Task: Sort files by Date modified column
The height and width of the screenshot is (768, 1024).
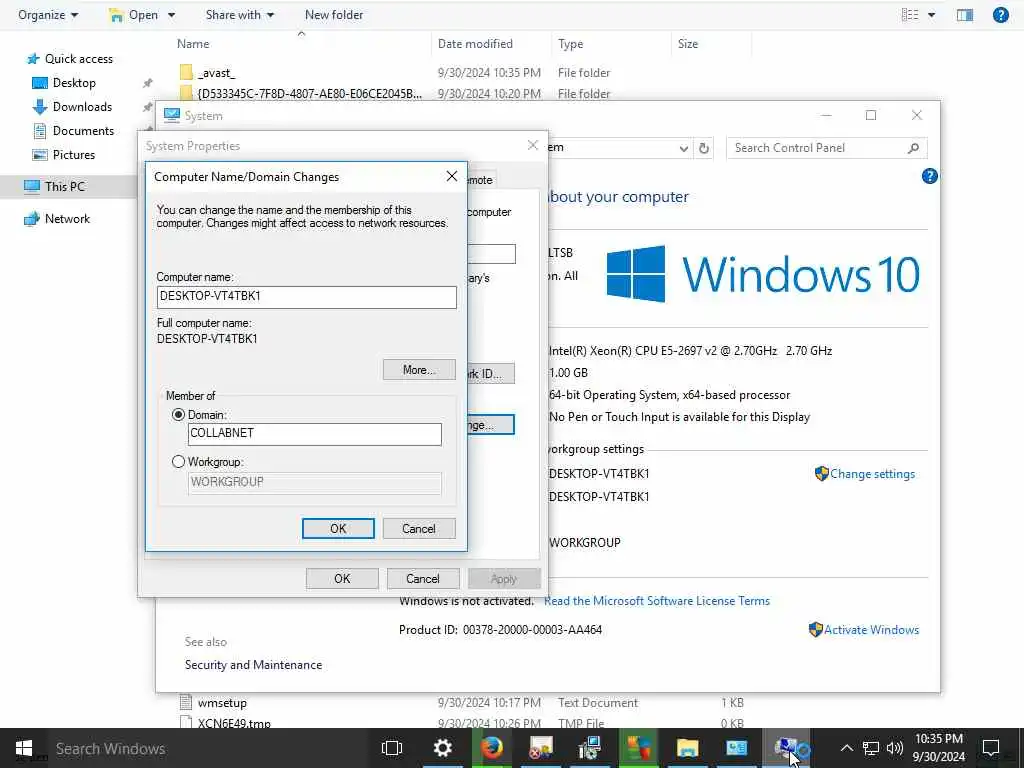Action: (x=475, y=44)
